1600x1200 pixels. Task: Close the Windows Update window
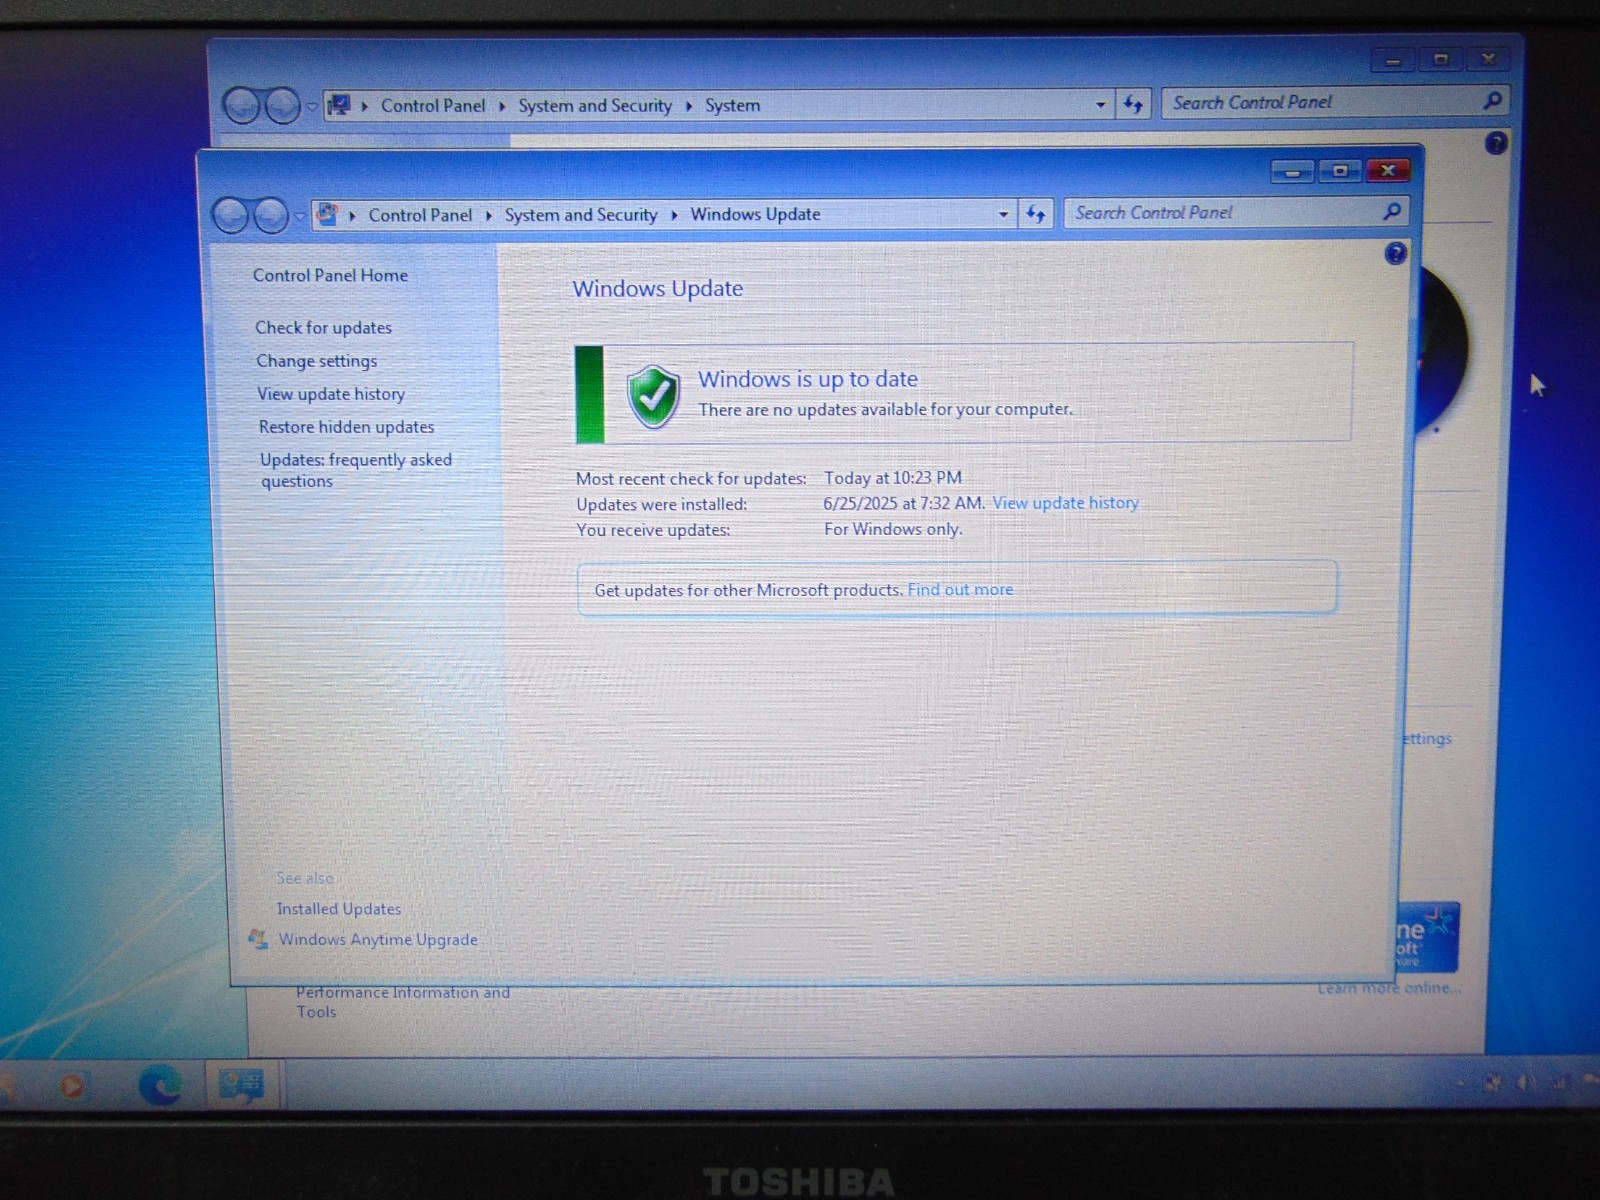(x=1388, y=171)
